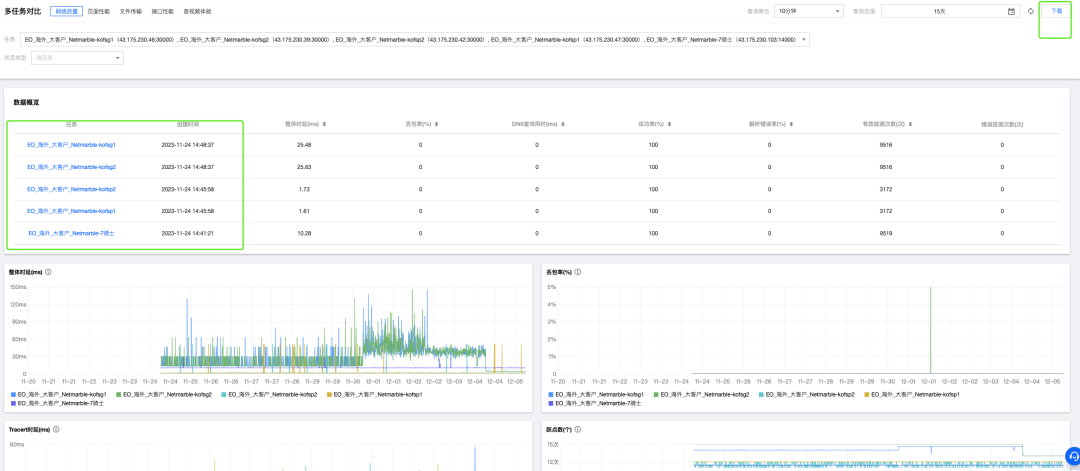Sort table by 整体时延(ms) column
Screen dimensions: 1080x471
pyautogui.click(x=324, y=124)
